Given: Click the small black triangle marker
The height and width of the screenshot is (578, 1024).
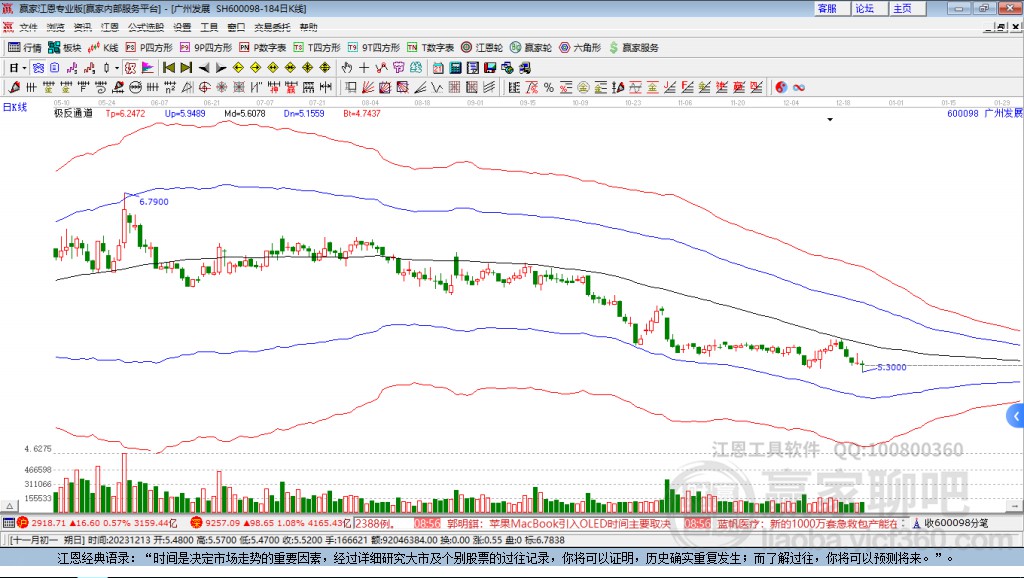Looking at the screenshot, I should point(830,120).
